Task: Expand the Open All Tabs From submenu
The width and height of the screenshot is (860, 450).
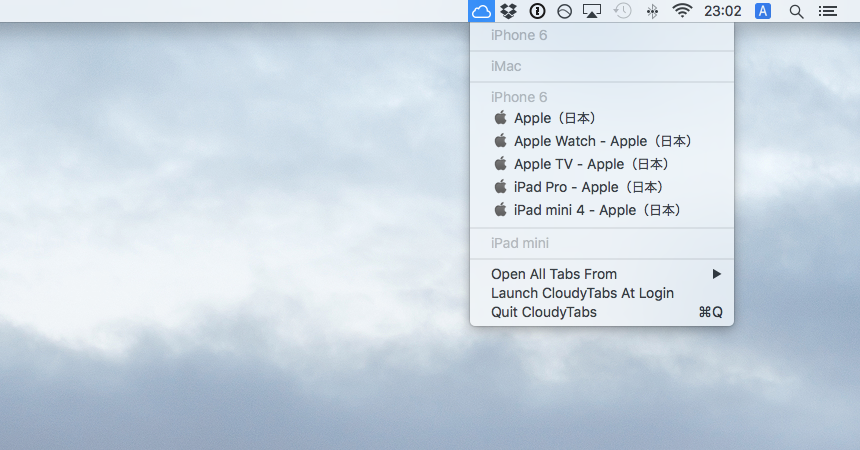Action: pyautogui.click(x=602, y=274)
